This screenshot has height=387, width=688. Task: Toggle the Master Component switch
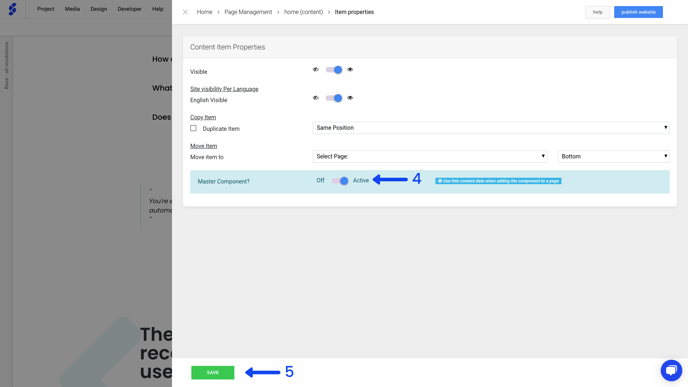point(340,181)
